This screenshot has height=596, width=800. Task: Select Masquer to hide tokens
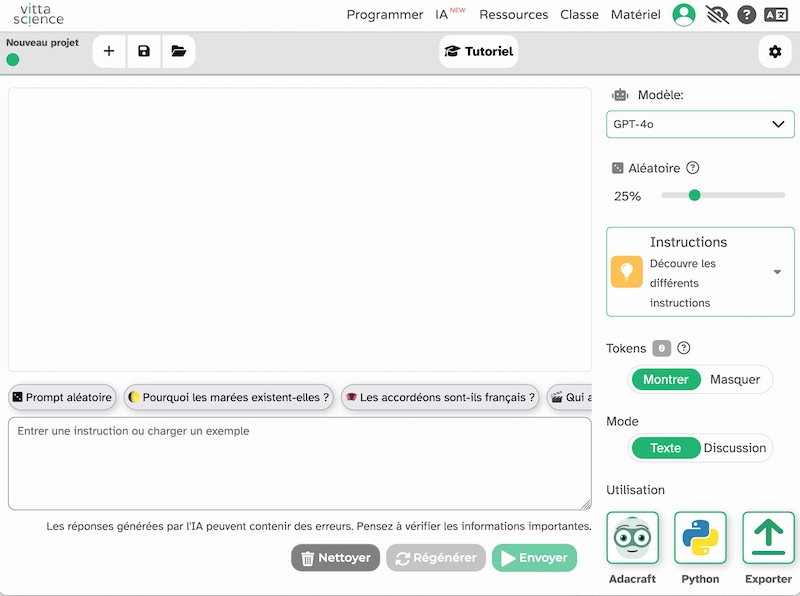tap(735, 380)
